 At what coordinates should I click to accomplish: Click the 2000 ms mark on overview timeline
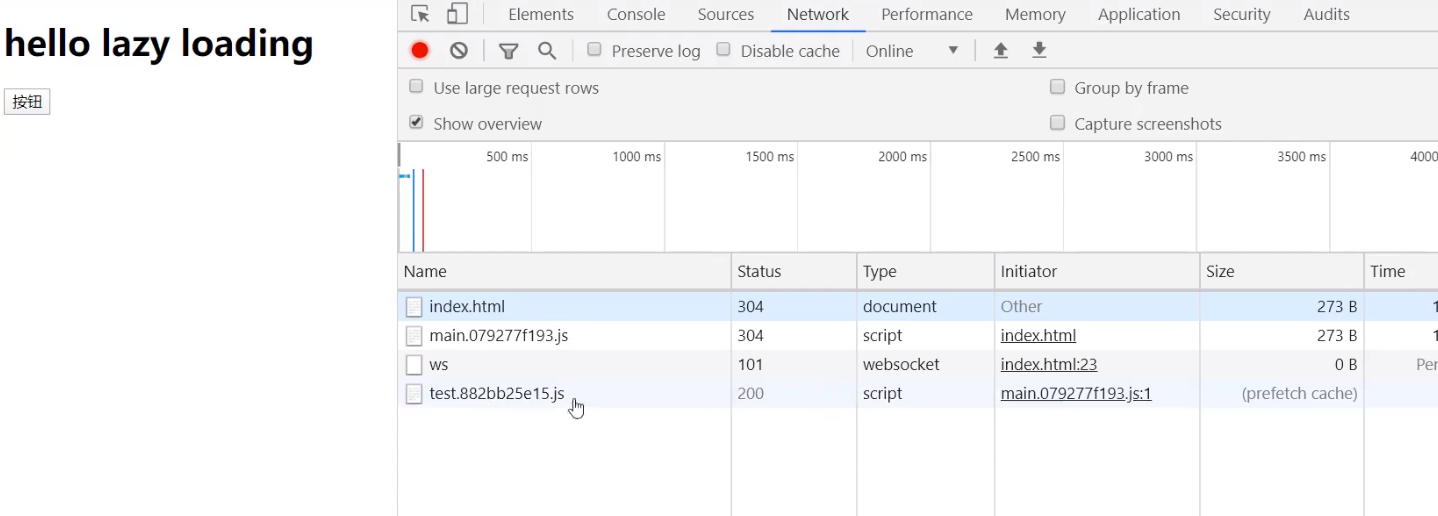[902, 157]
